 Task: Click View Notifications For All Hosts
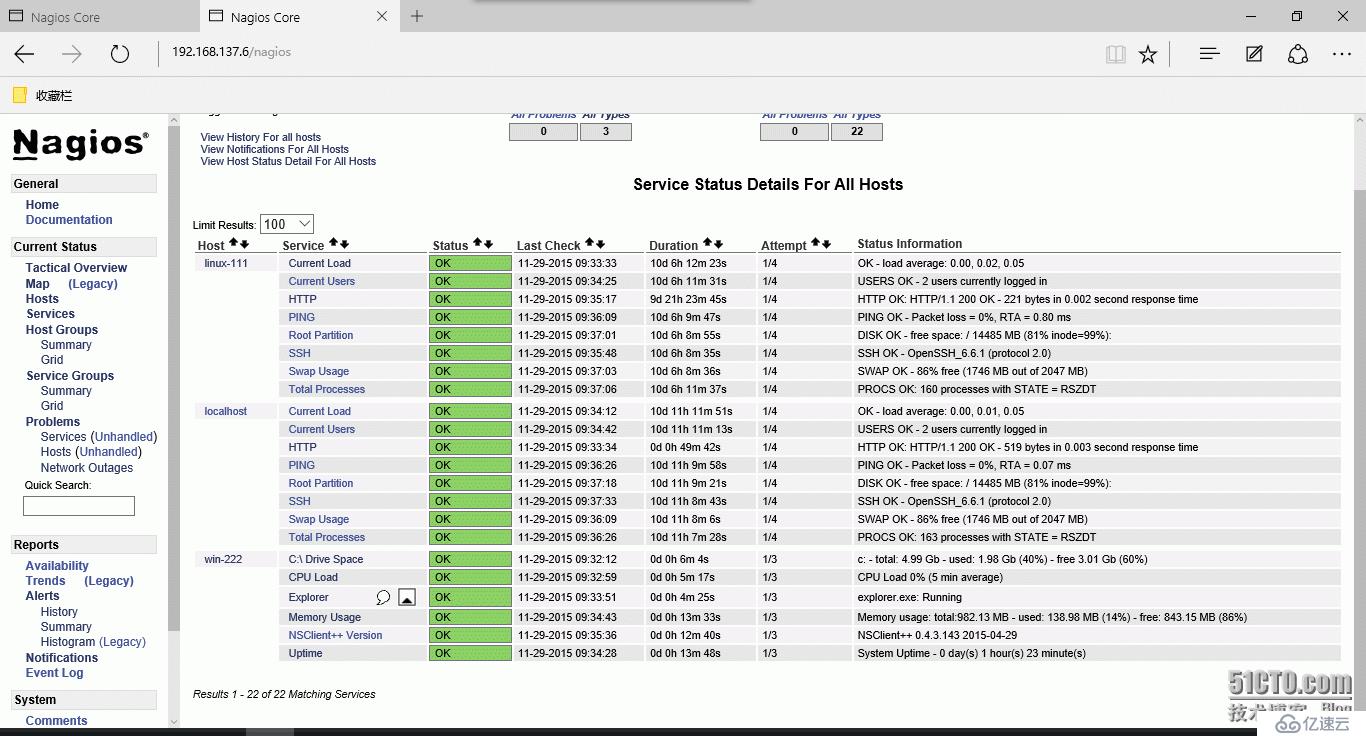point(274,149)
